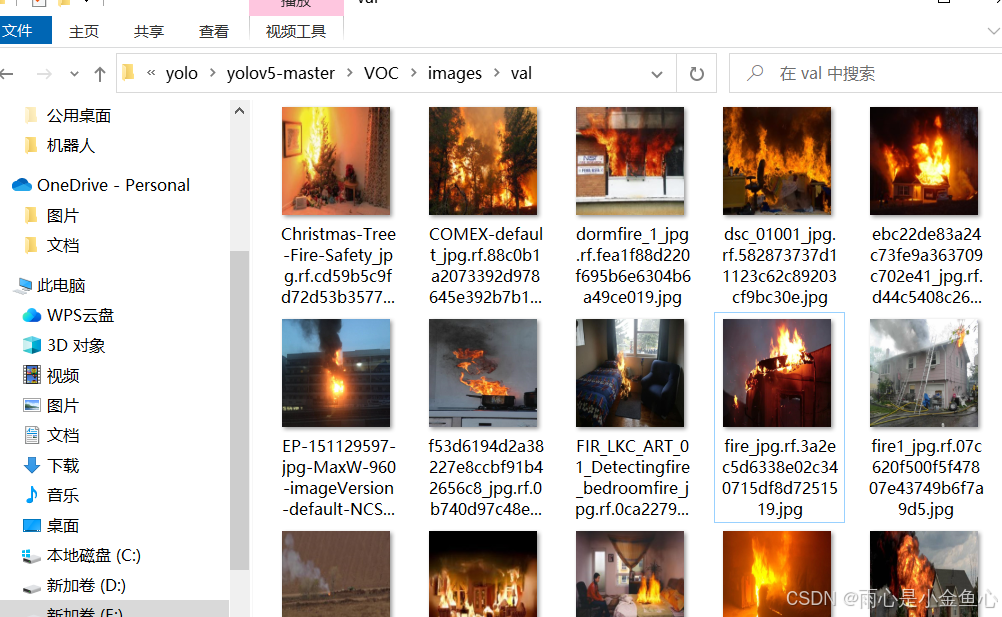The height and width of the screenshot is (617, 1002).
Task: Select Christmas-Tree-Fire-Safety image thumbnail
Action: (x=336, y=161)
